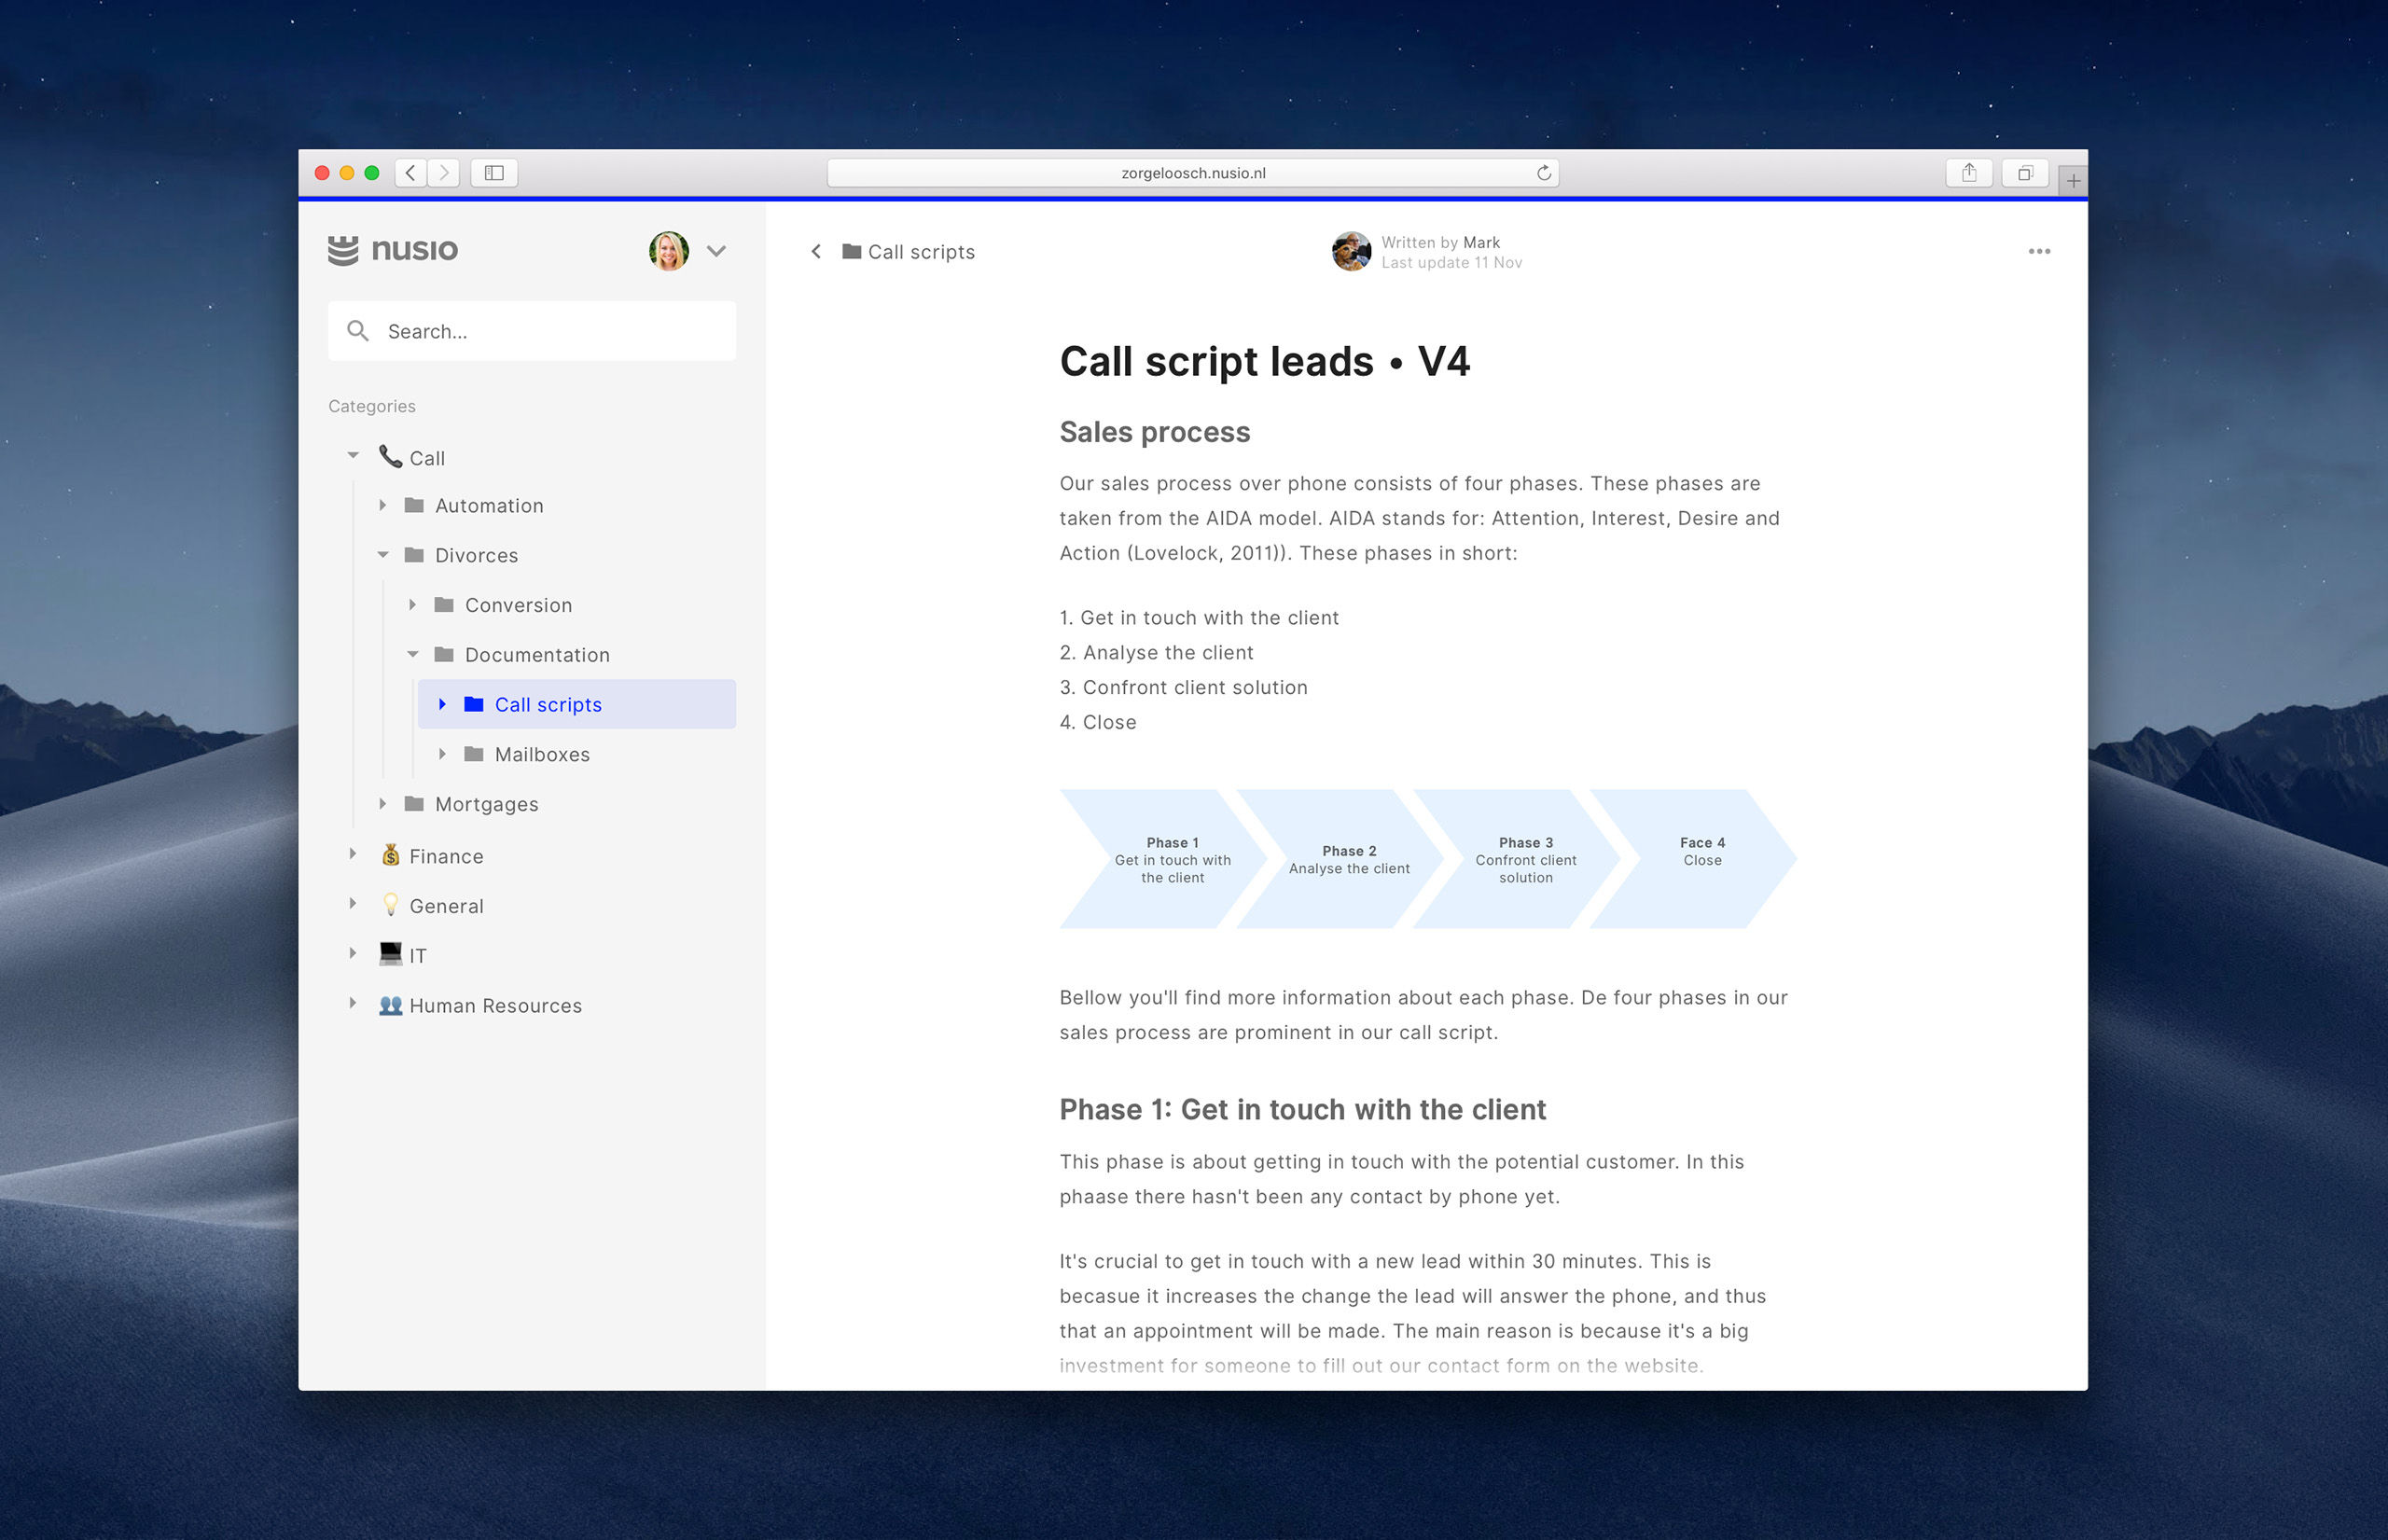Select Documentation in the sidebar tree
The image size is (2388, 1540).
pyautogui.click(x=537, y=655)
